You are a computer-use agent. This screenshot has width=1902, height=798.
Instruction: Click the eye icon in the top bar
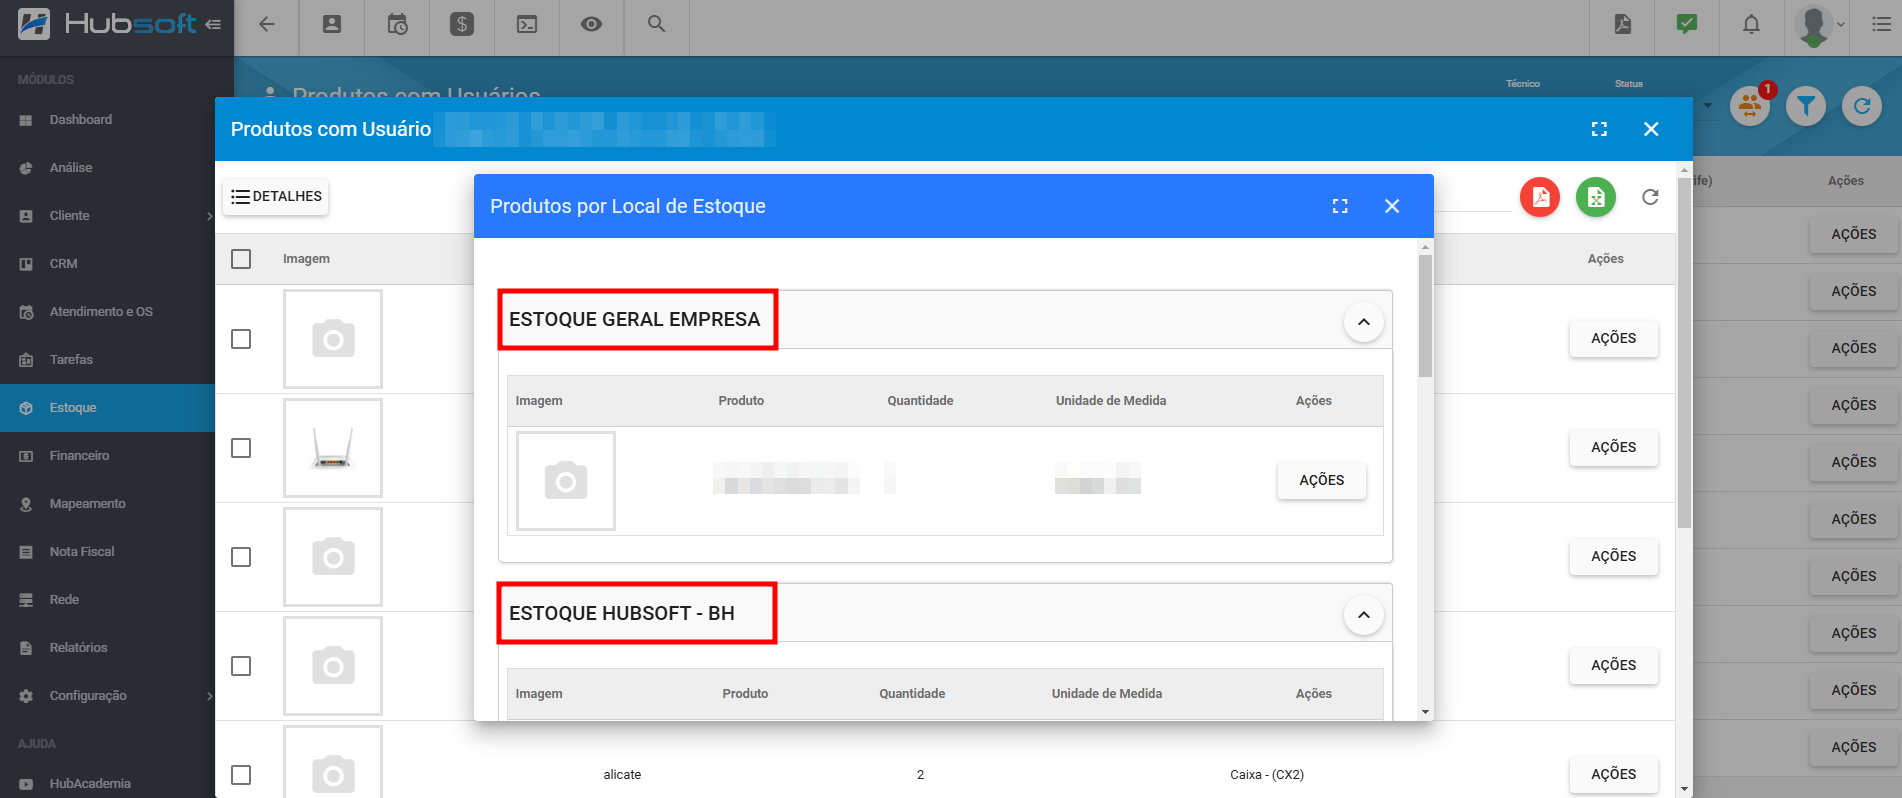[x=592, y=24]
